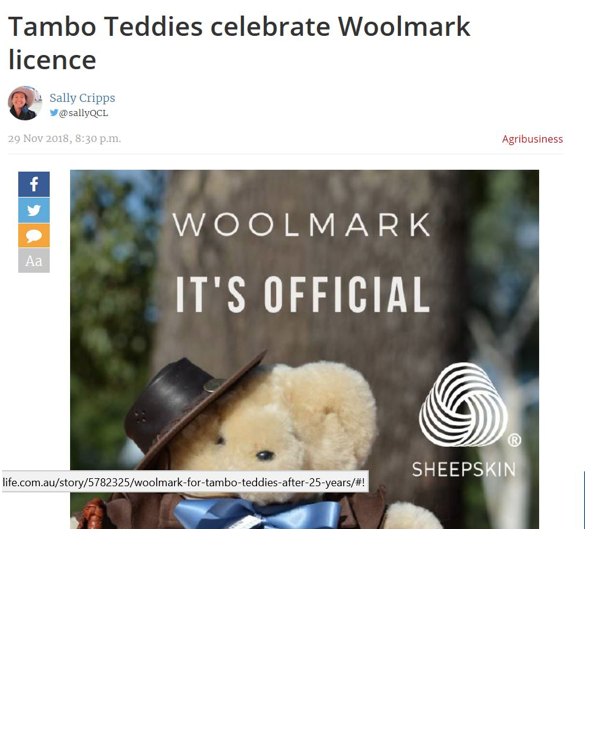The image size is (594, 742).
Task: Open comments with orange speech bubble icon
Action: click(x=34, y=235)
